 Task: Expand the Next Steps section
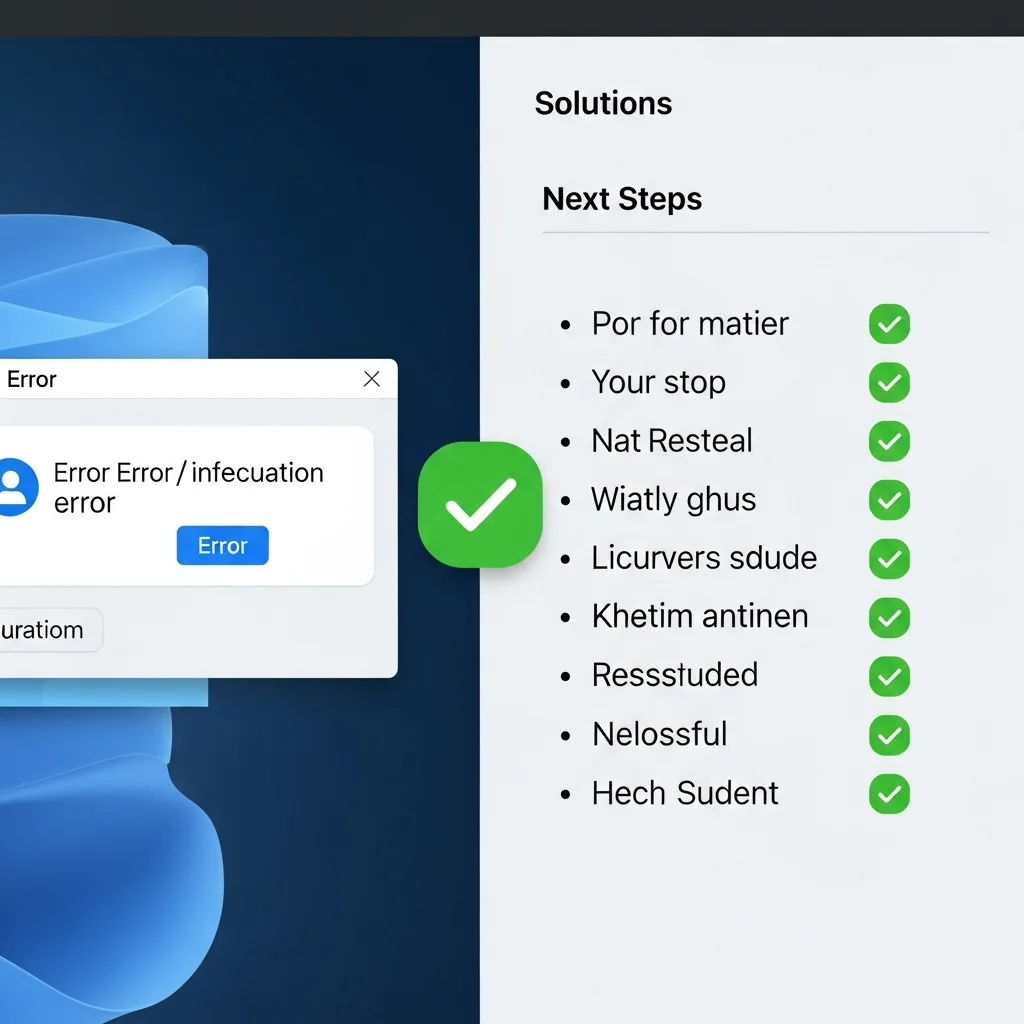click(x=621, y=199)
